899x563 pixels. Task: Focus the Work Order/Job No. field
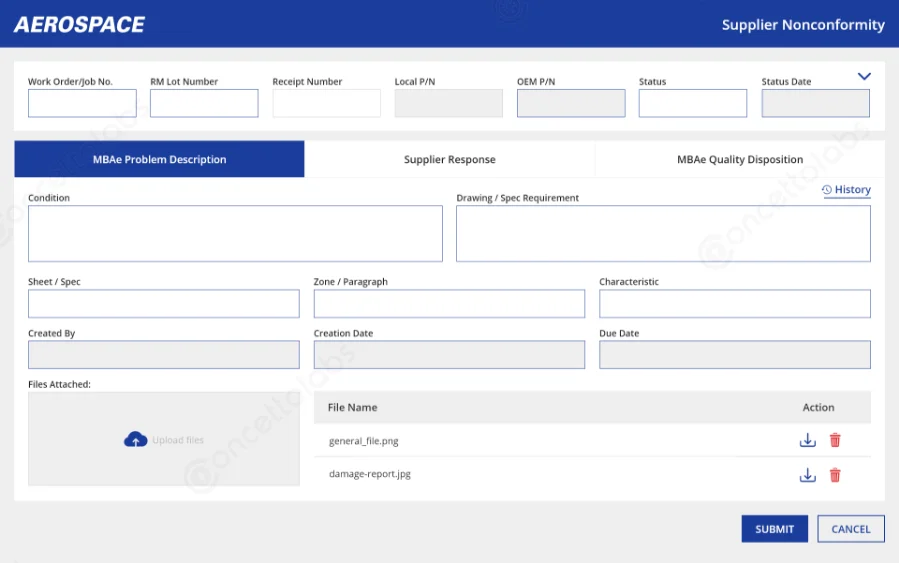82,104
